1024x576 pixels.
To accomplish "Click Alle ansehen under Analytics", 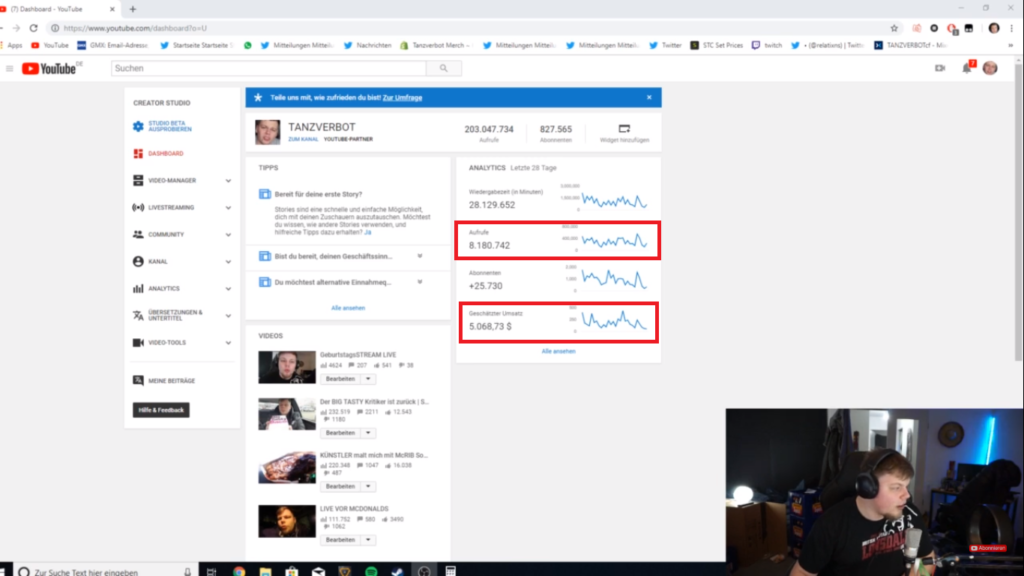I will click(558, 351).
